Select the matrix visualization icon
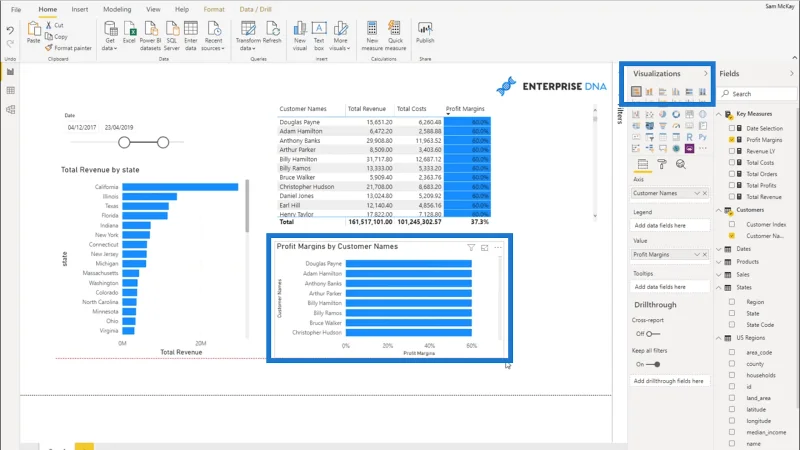The height and width of the screenshot is (450, 800). click(x=676, y=137)
